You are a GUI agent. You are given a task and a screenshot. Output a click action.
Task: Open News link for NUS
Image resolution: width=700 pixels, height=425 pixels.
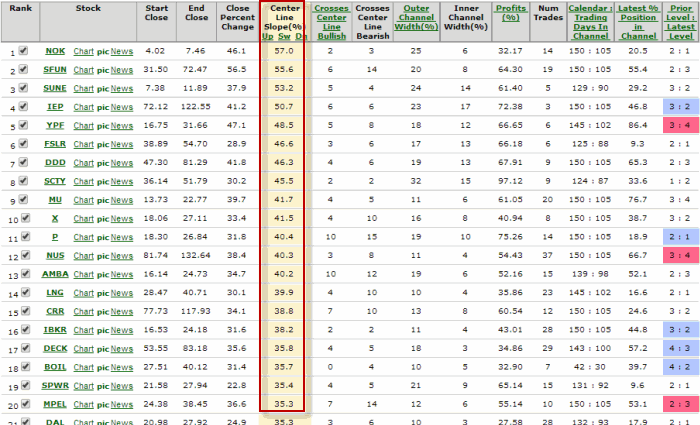(122, 256)
